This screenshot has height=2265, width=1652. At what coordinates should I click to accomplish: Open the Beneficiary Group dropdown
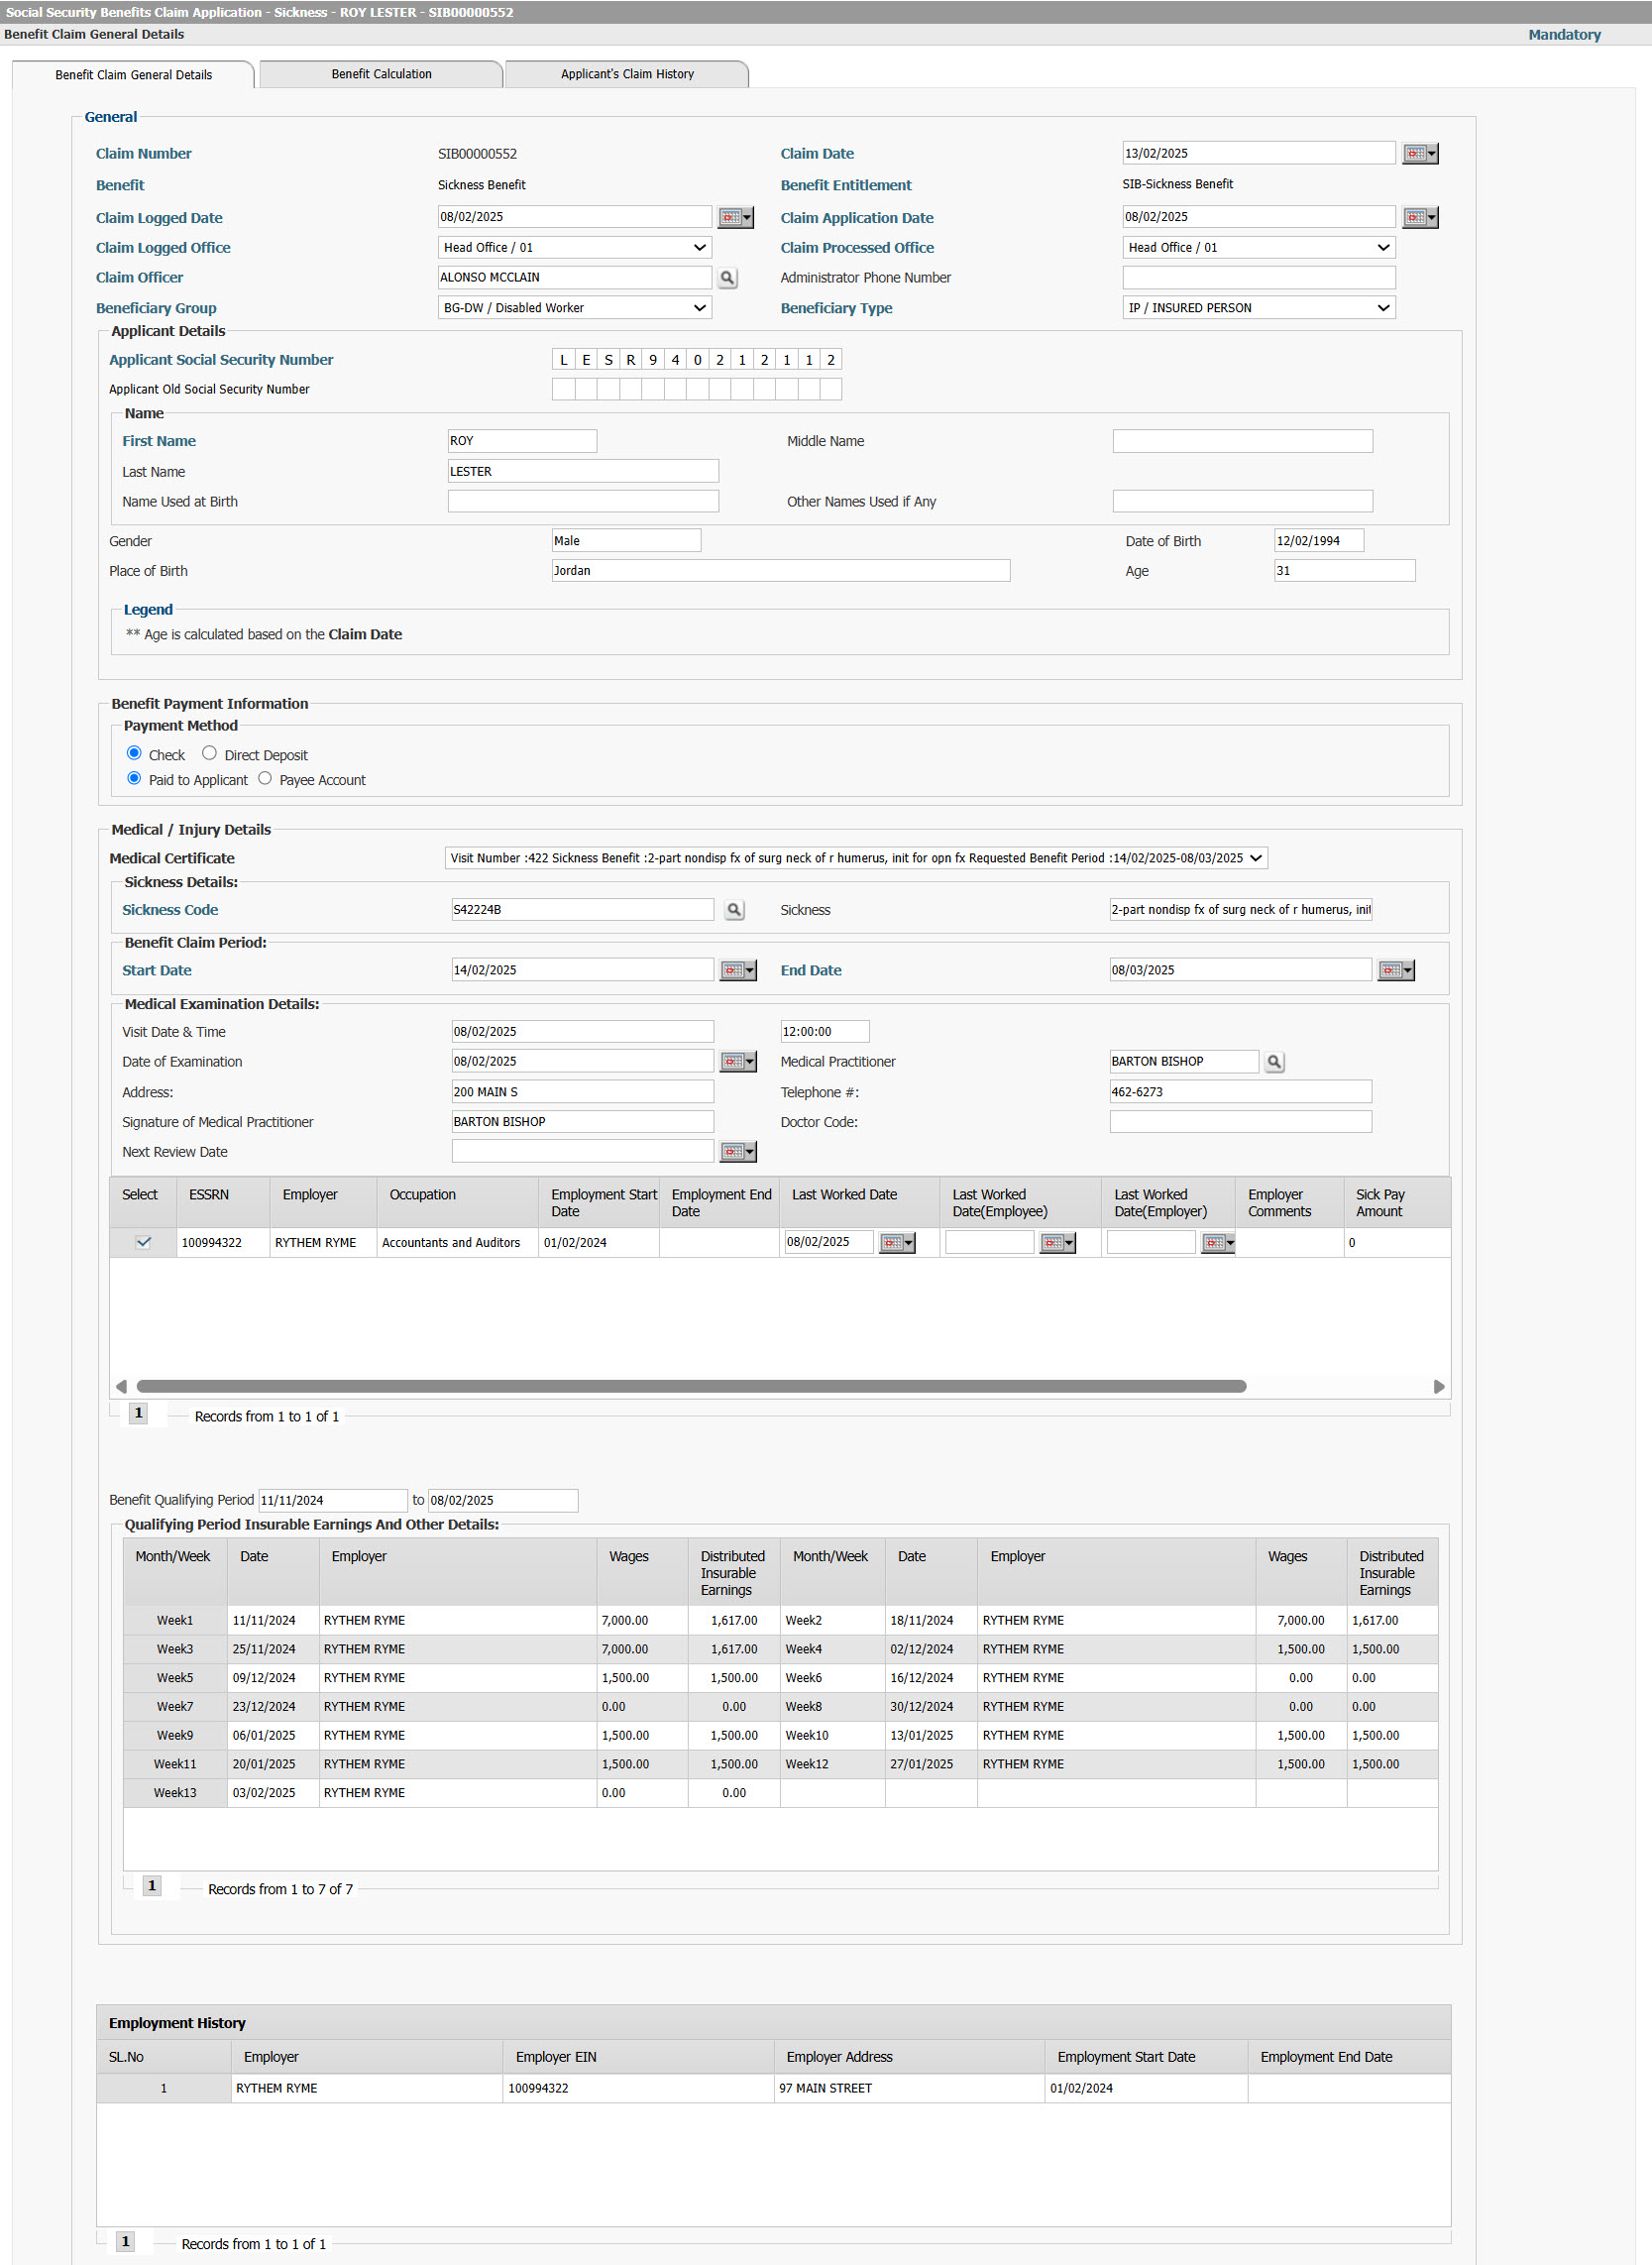575,308
